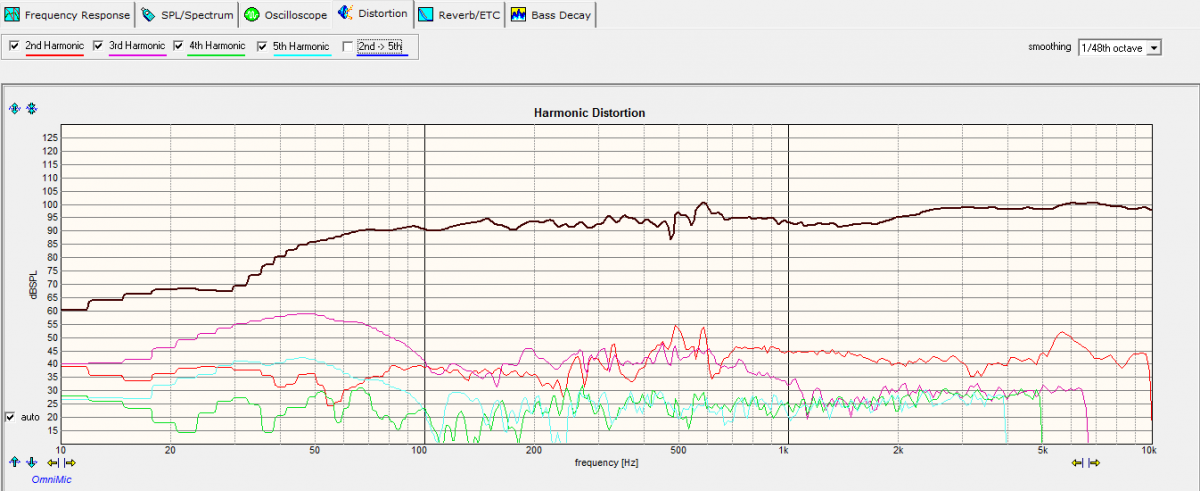Click the smoothing label text
The image size is (1200, 491).
point(1050,47)
